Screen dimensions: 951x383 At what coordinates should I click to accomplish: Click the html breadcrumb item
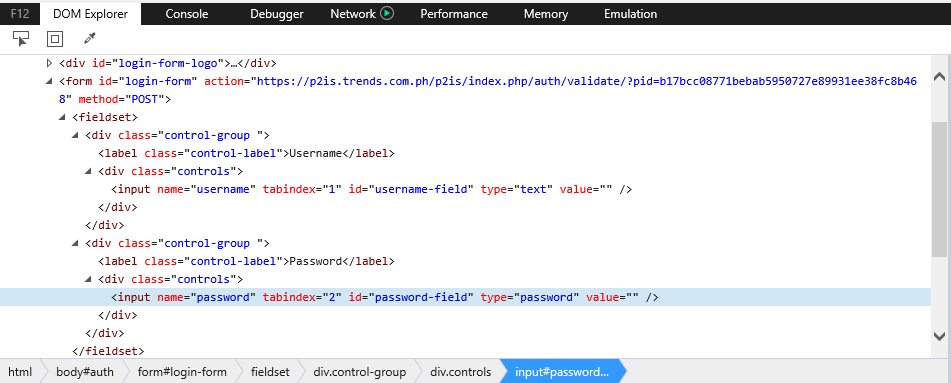click(20, 371)
